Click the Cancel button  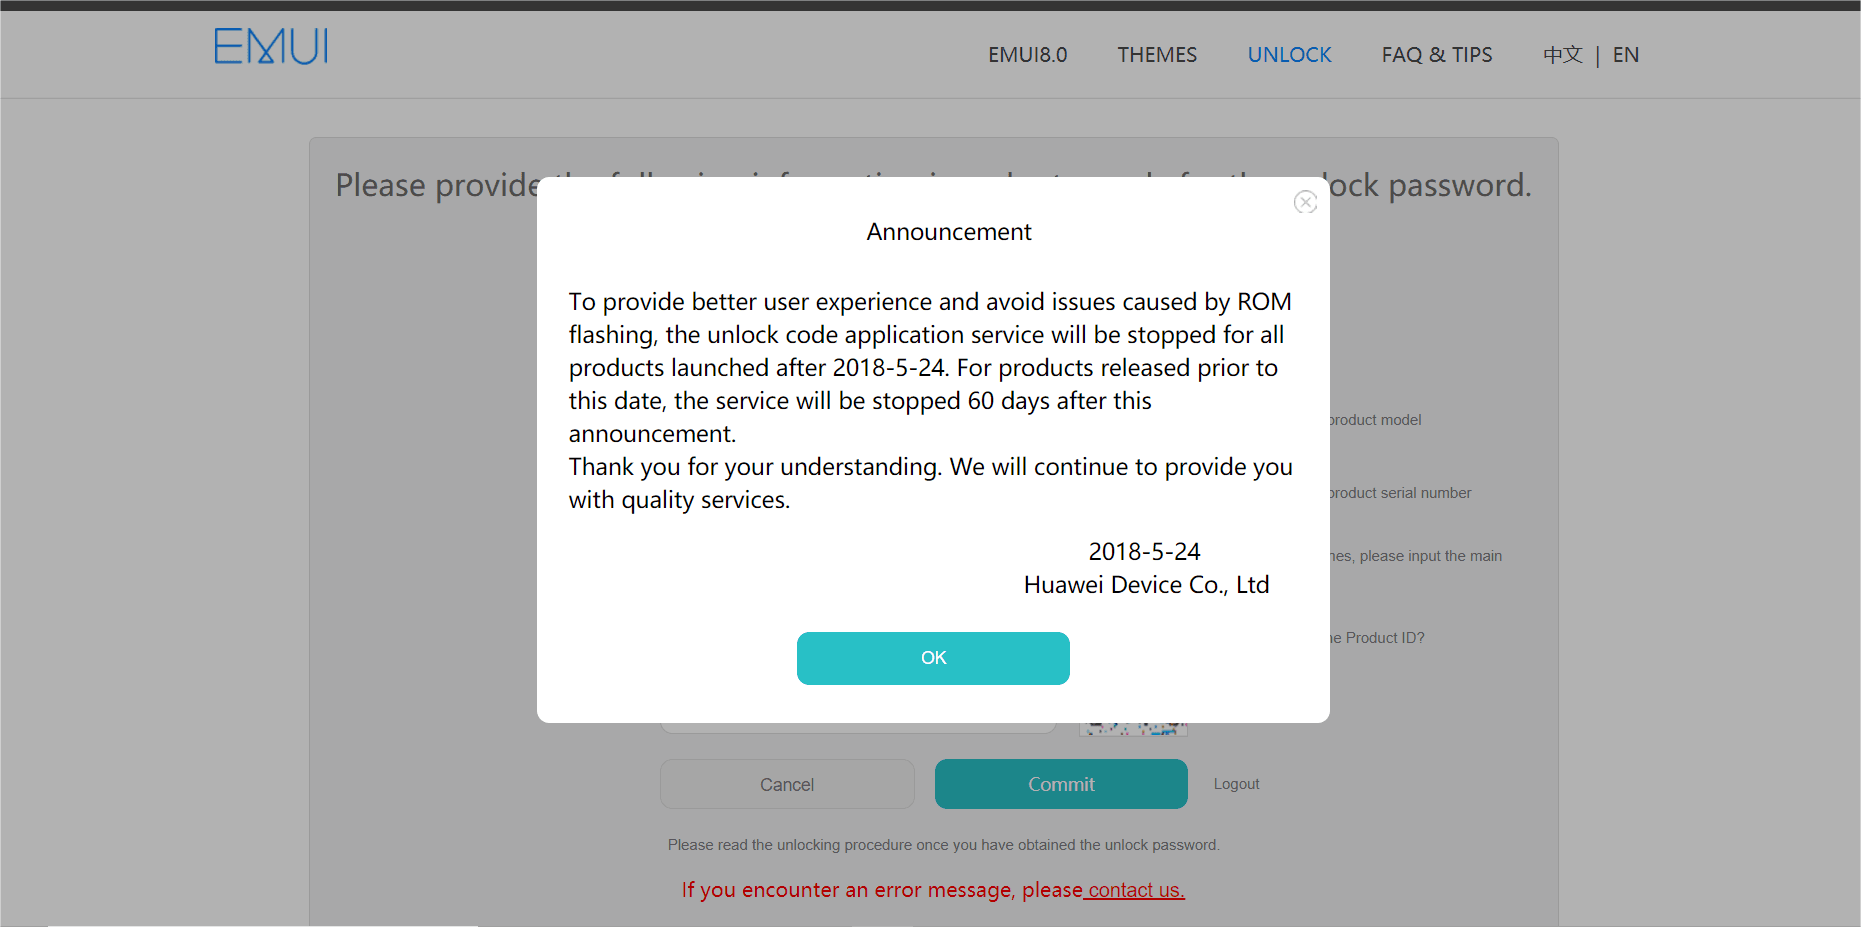787,784
